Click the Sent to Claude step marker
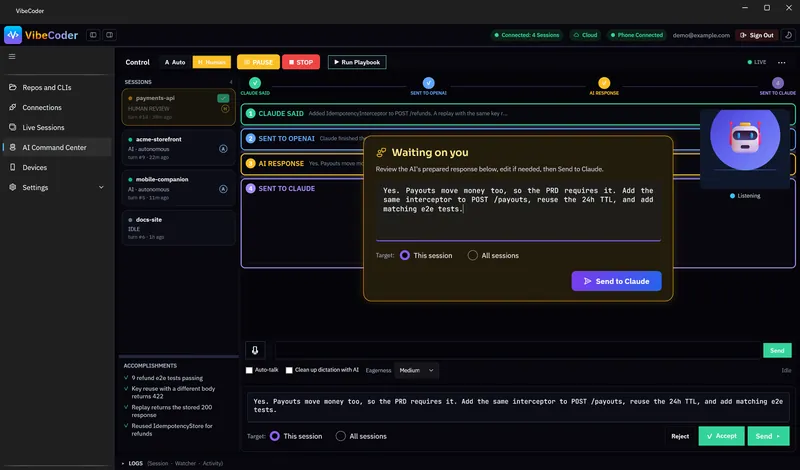Viewport: 800px width, 470px height. tap(778, 83)
